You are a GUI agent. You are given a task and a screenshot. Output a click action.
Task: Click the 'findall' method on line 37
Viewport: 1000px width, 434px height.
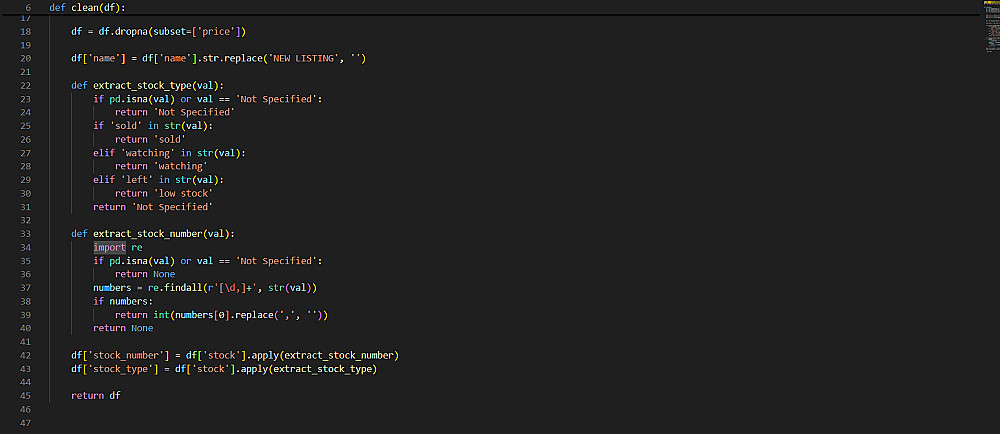(x=186, y=288)
